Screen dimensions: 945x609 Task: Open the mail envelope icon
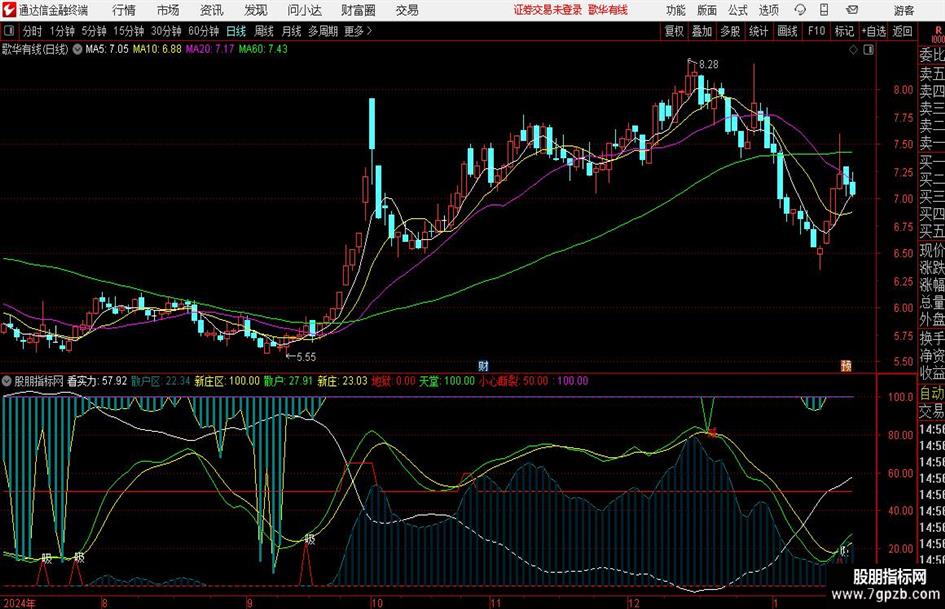point(852,10)
